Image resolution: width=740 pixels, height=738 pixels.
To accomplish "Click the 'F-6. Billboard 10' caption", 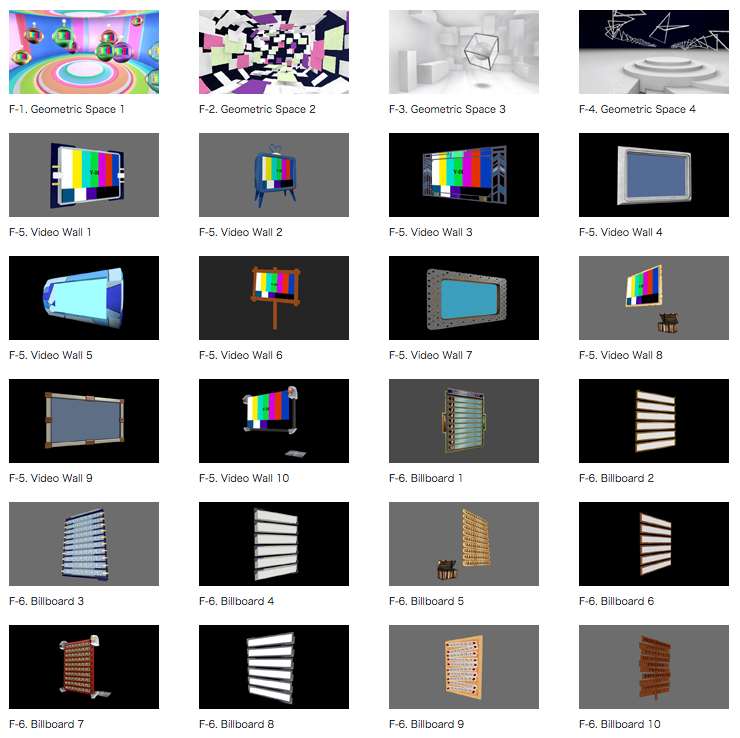I will pos(620,724).
